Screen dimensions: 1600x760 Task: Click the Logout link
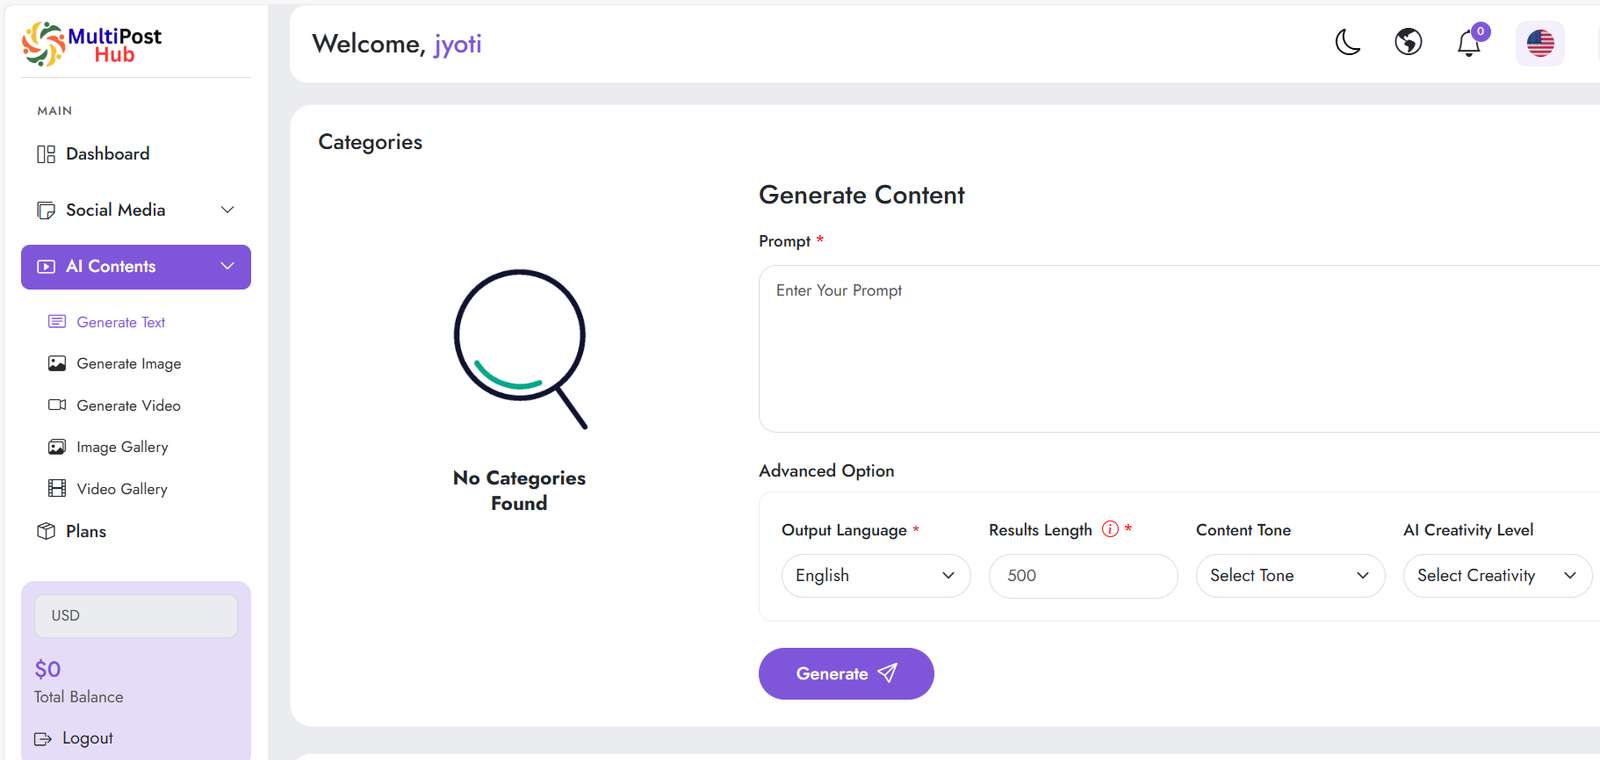coord(86,738)
